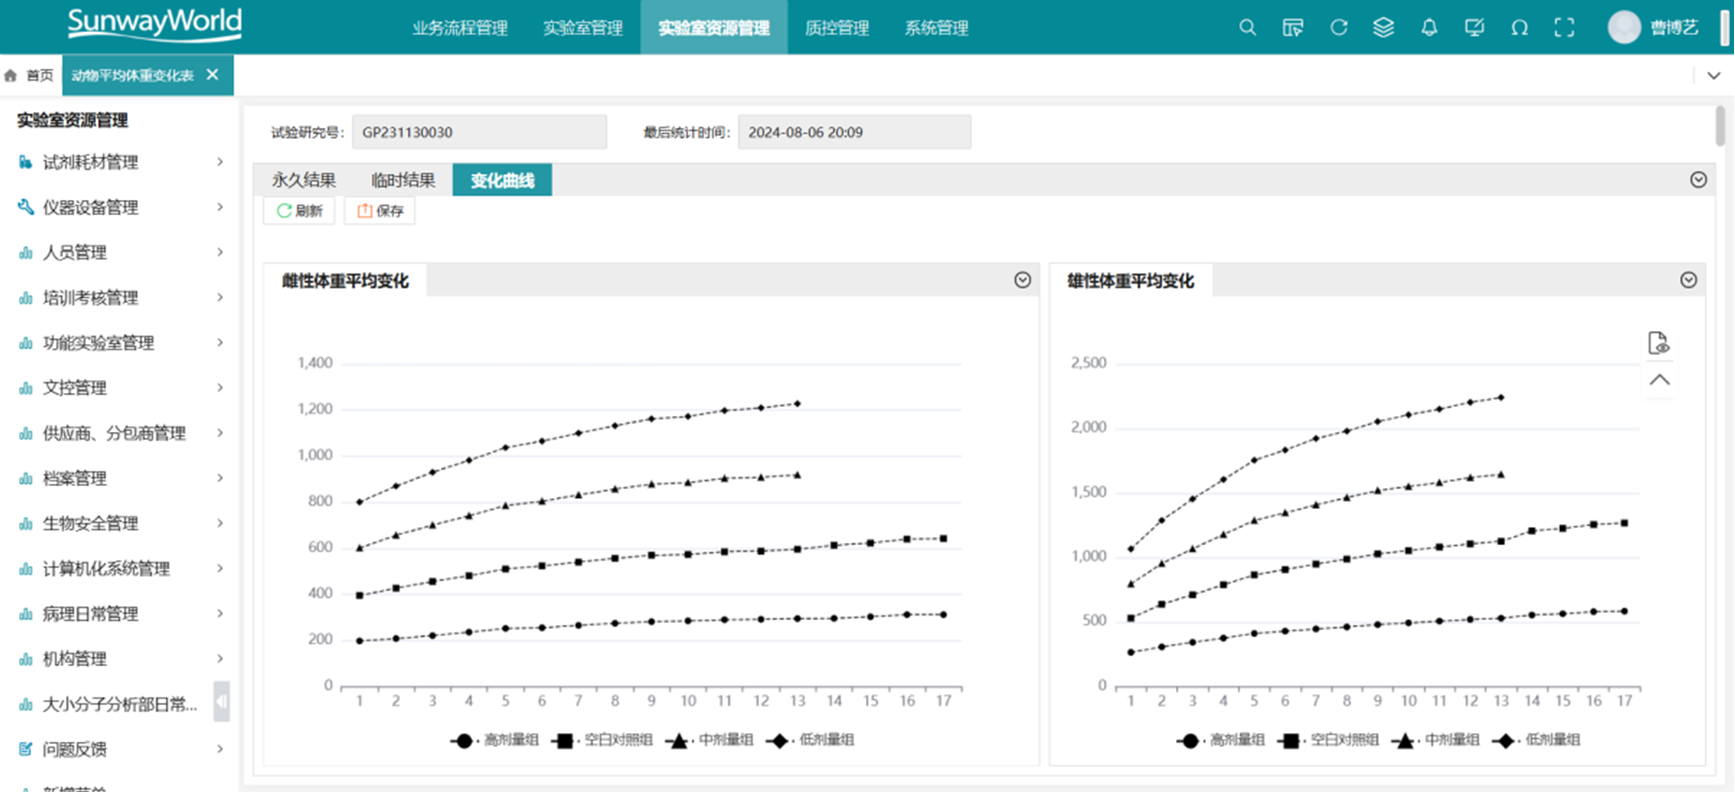Screen dimensions: 1735x792
Task: Click the search magnifier icon in header
Action: coord(1247,28)
